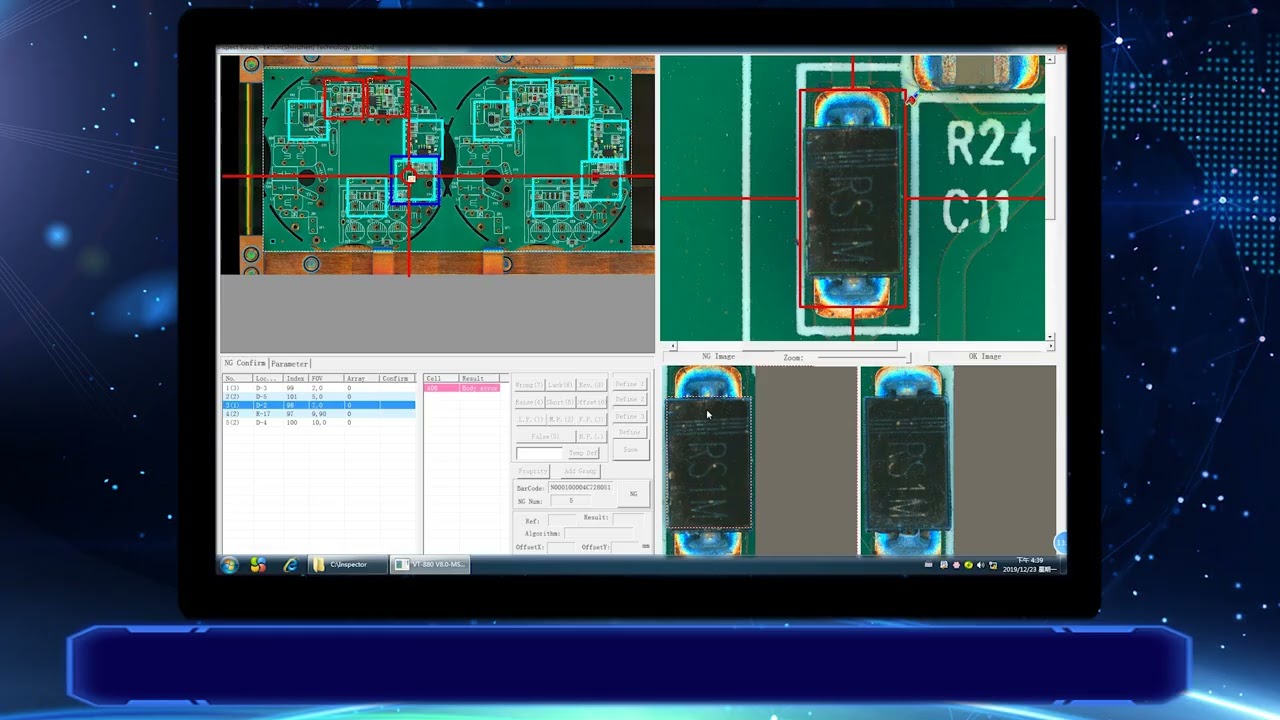The image size is (1280, 720).
Task: Switch to VT-880 V8.0 taskbar window
Action: click(x=430, y=565)
